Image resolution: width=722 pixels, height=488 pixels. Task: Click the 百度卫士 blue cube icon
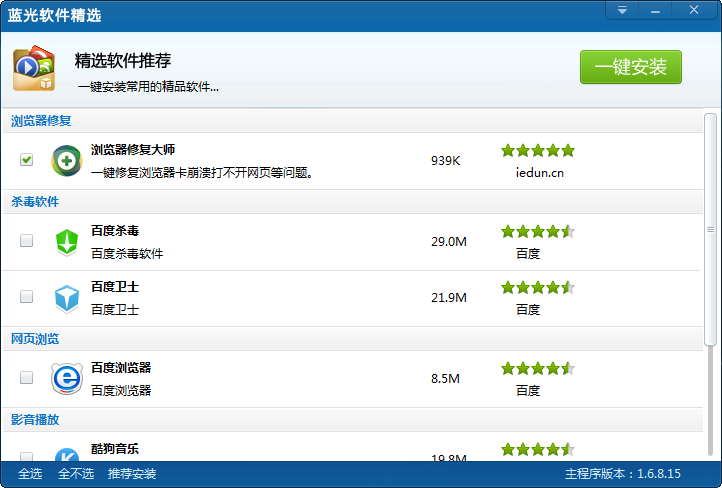pyautogui.click(x=67, y=298)
